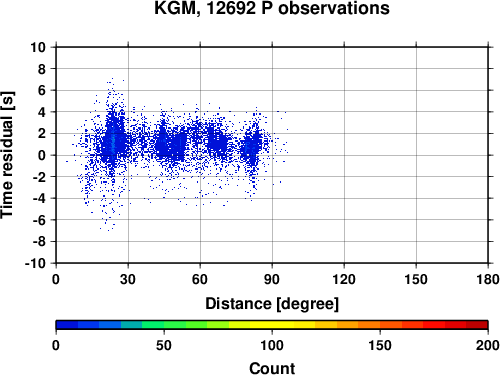Click the y-axis tick label 0
This screenshot has height=375, width=500.
tap(42, 155)
